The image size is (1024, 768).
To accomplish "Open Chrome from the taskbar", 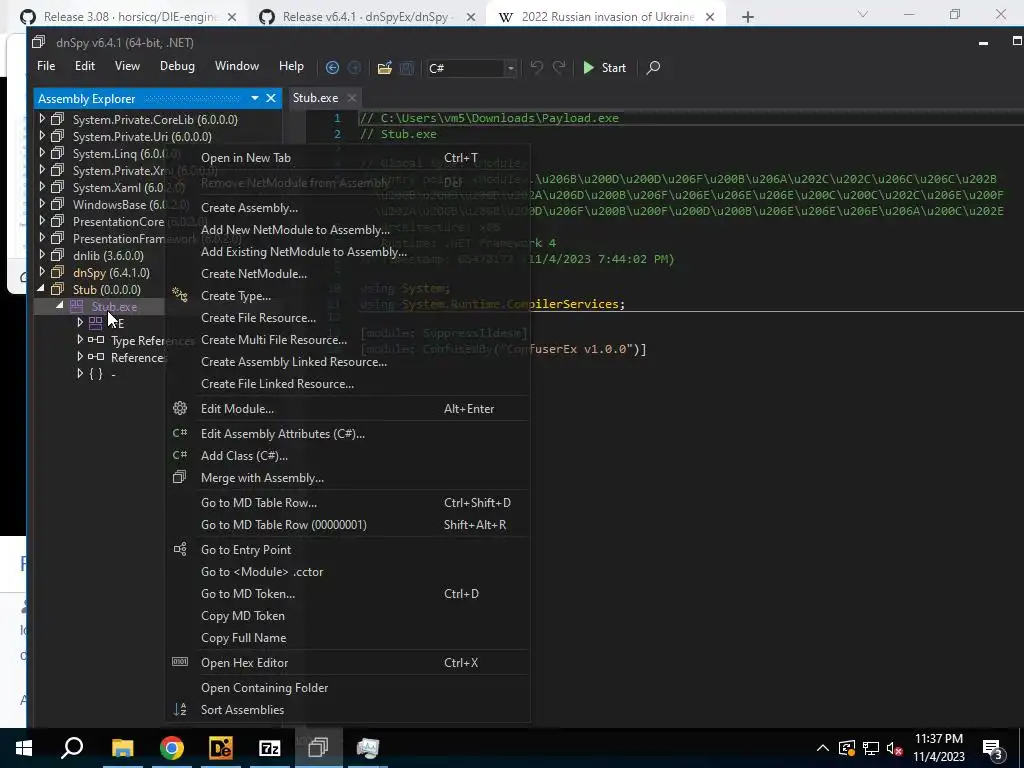I will click(171, 748).
